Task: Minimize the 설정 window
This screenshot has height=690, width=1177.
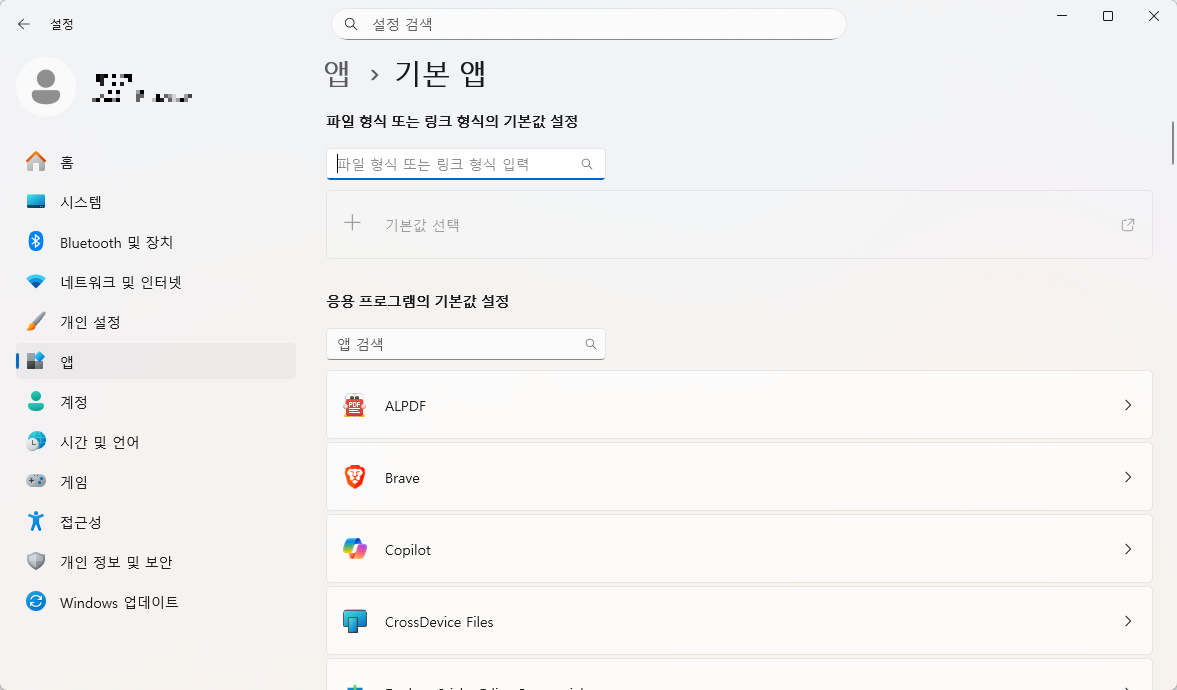Action: tap(1062, 16)
